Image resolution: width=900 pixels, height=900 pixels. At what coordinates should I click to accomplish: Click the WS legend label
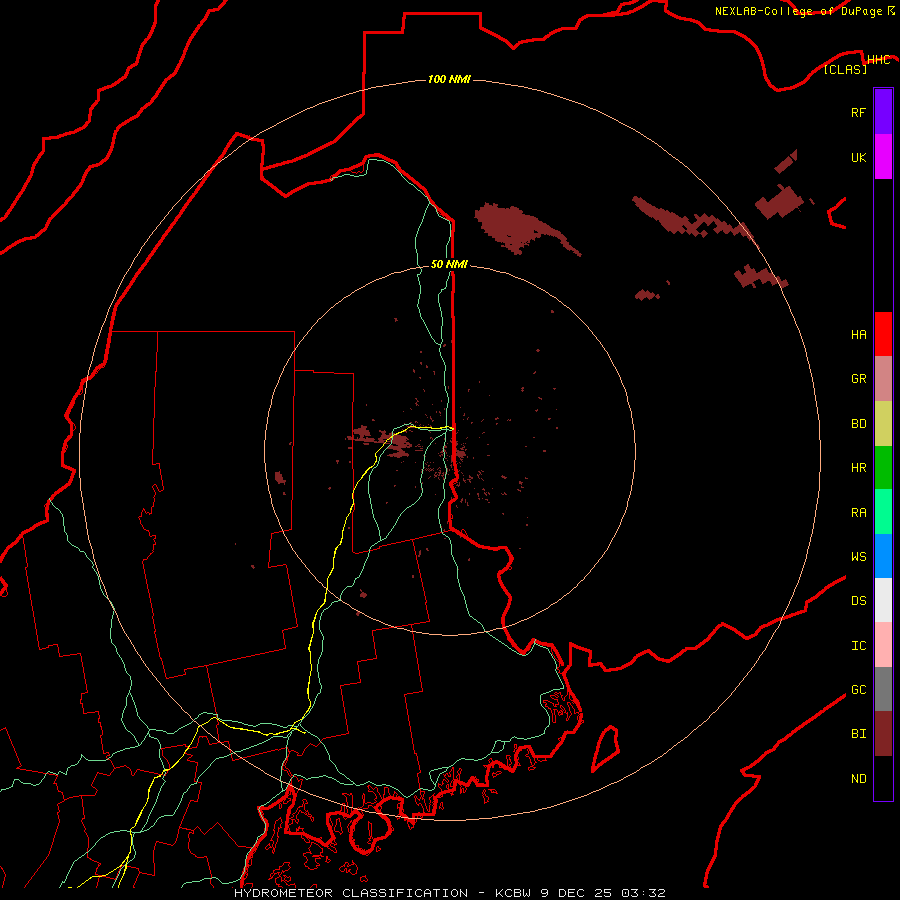click(858, 557)
